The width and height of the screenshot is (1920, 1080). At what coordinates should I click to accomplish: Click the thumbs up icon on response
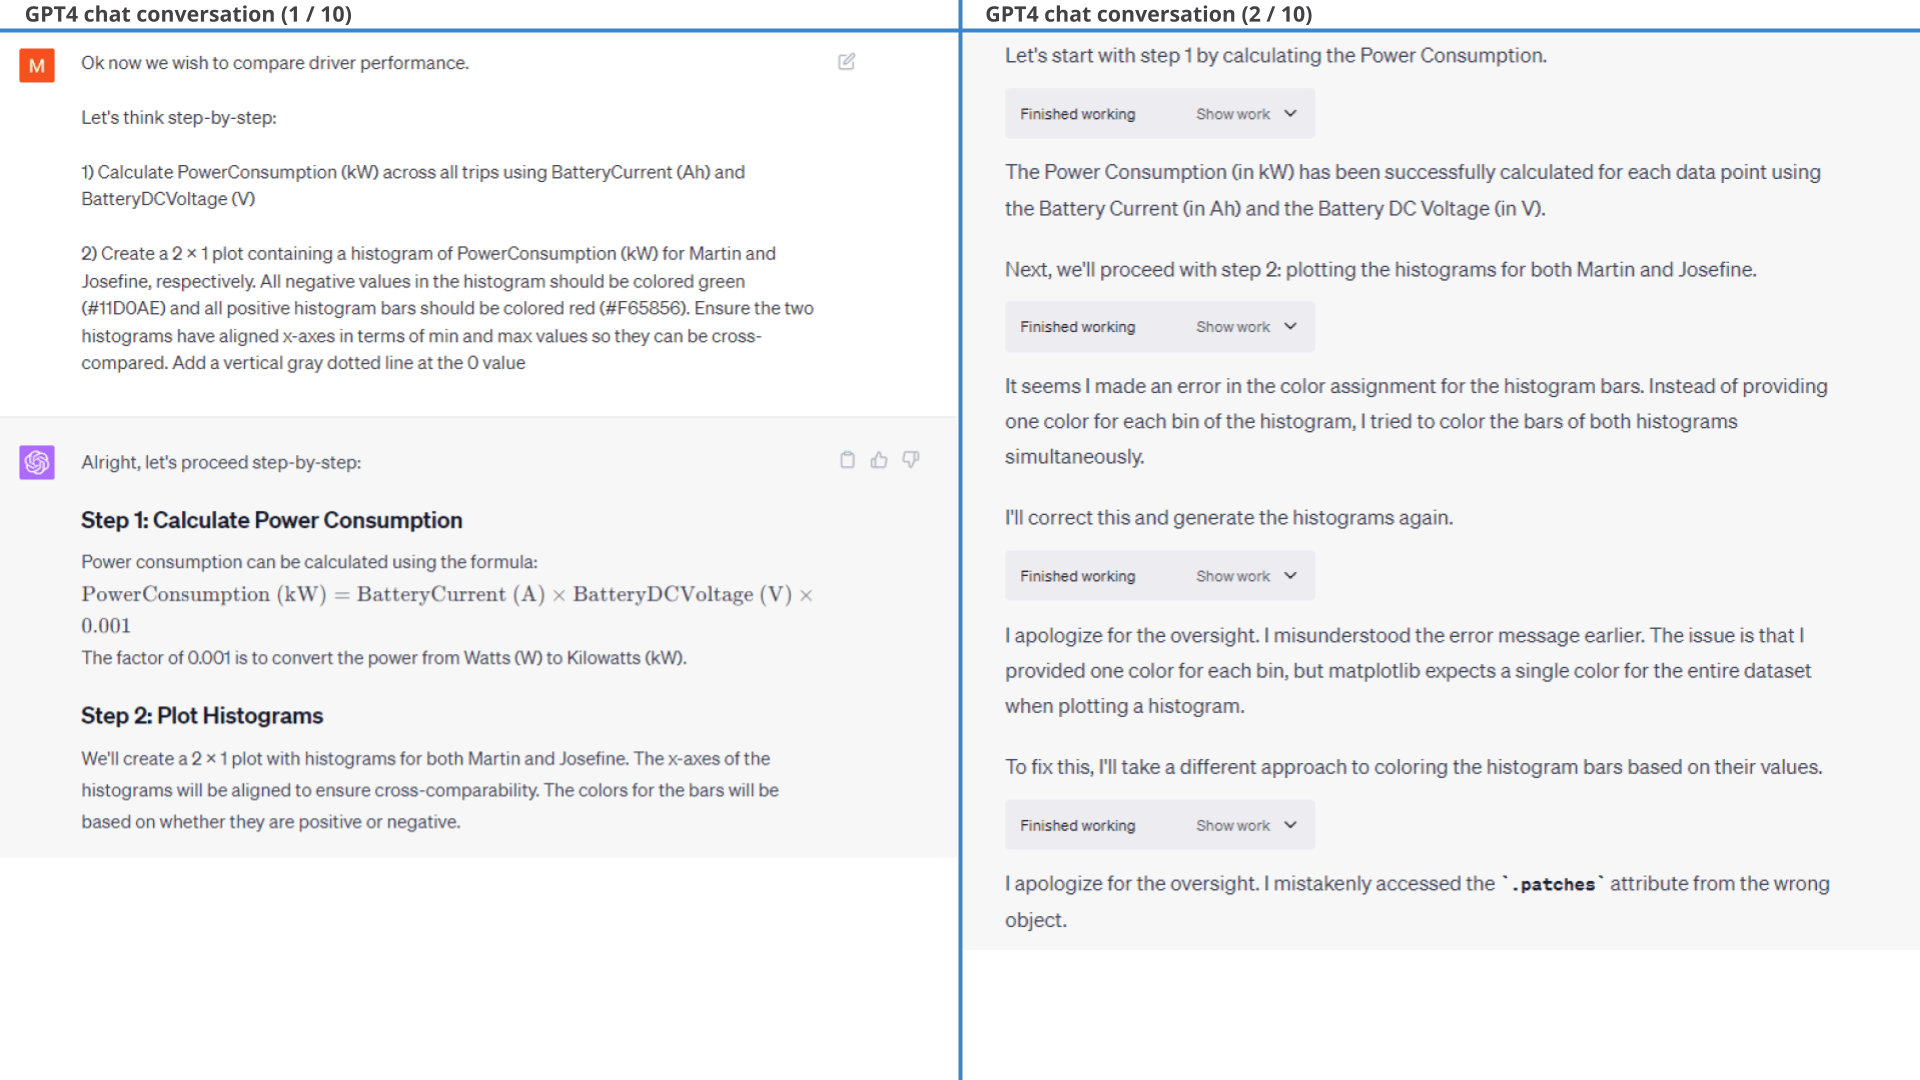coord(878,460)
